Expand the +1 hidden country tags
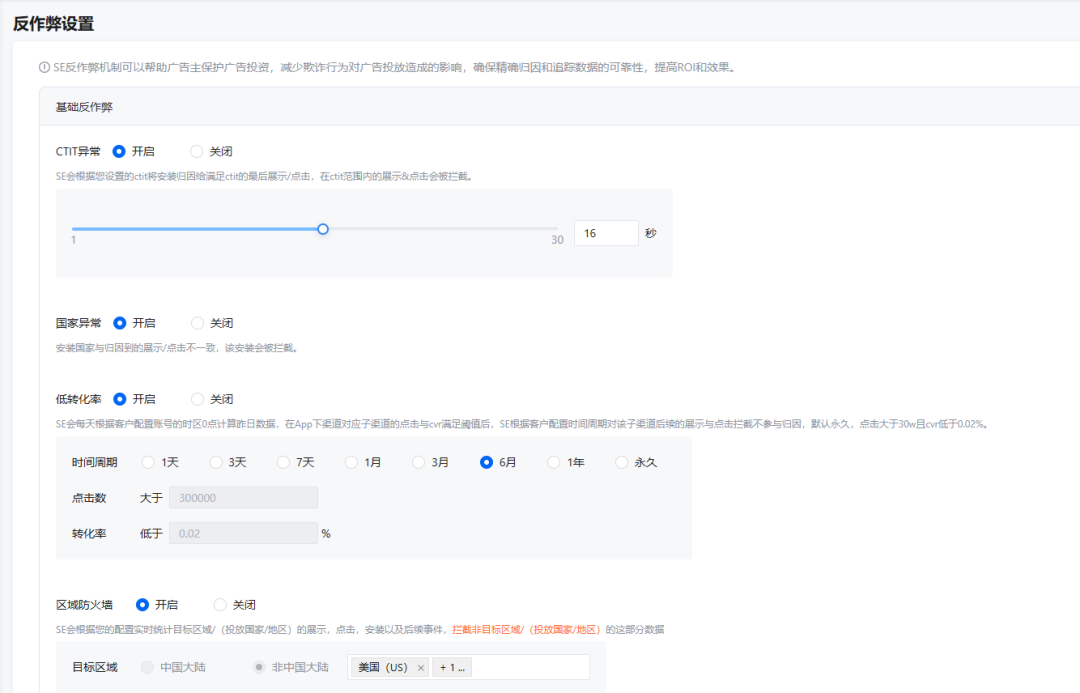The image size is (1080, 693). [451, 666]
